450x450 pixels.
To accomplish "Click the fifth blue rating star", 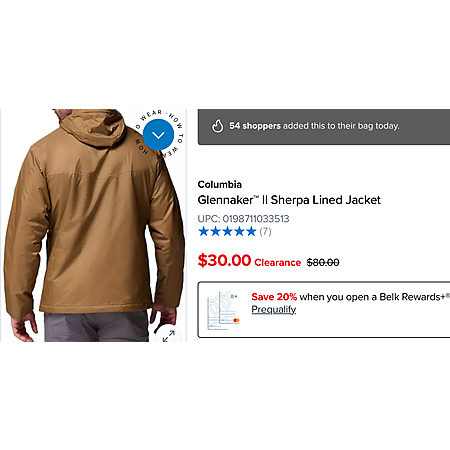I will tap(251, 231).
